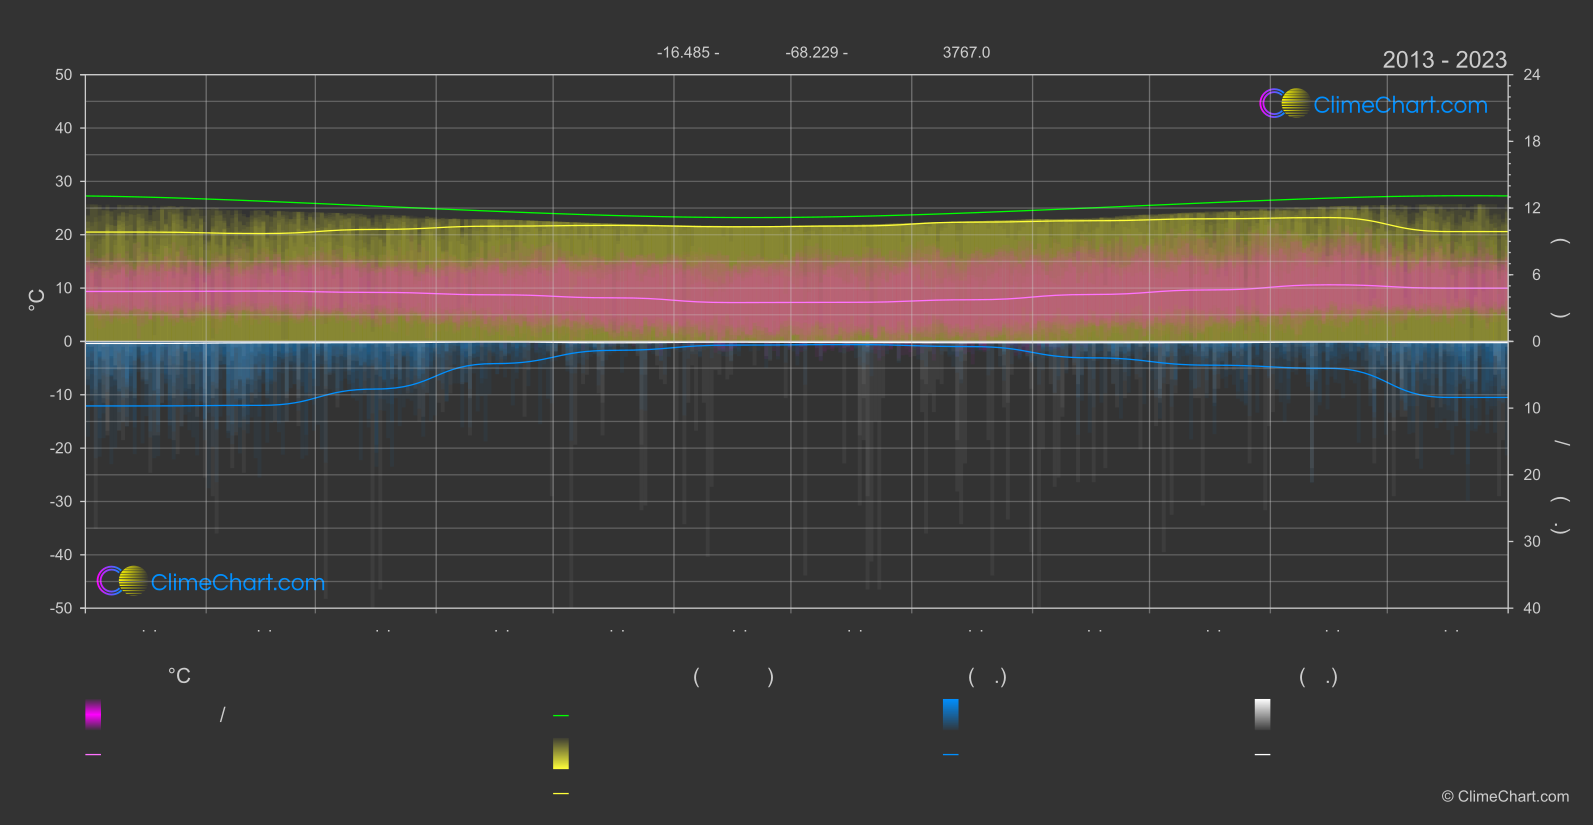
Task: Click the longitude value -68.229
Action: 812,52
